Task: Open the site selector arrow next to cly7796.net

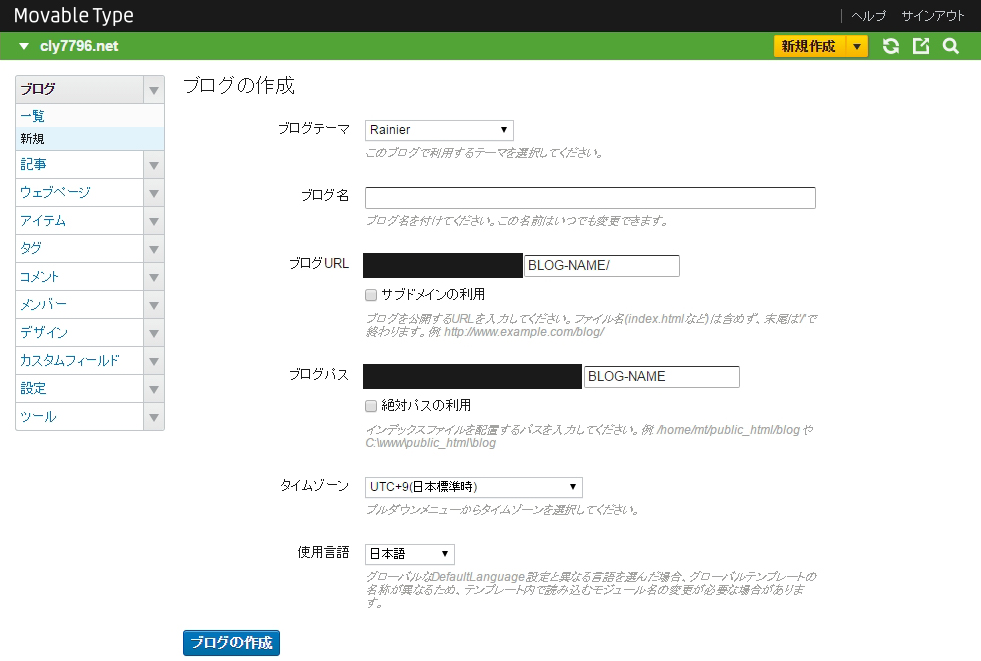Action: click(x=22, y=45)
